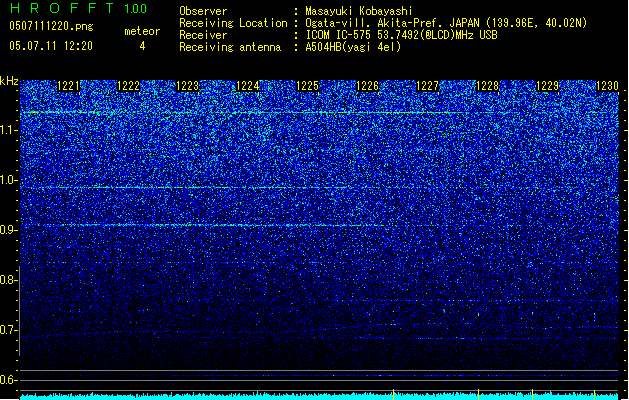Click the 0.7 kHz axis label
629x400 pixels.
(x=8, y=330)
